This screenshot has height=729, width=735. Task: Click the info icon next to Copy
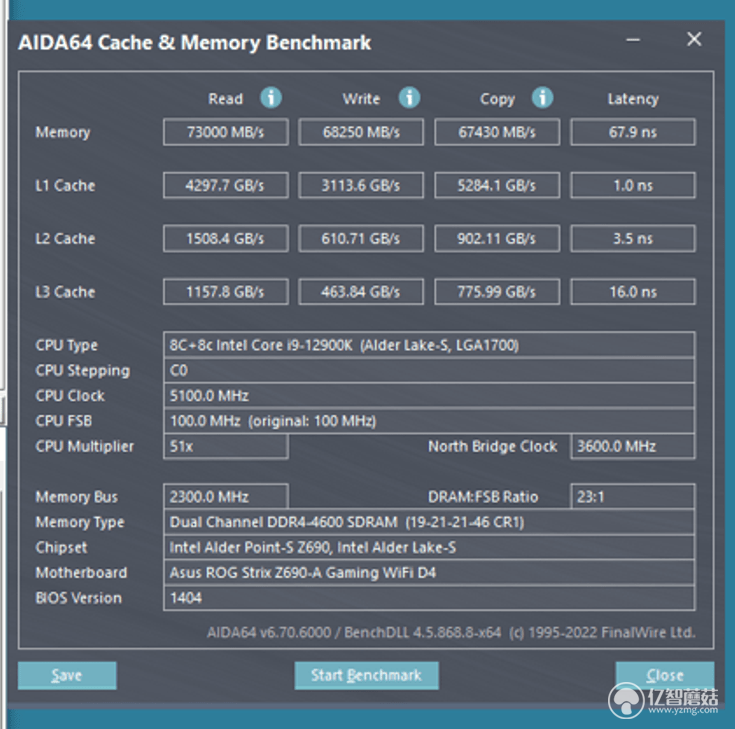[x=542, y=98]
